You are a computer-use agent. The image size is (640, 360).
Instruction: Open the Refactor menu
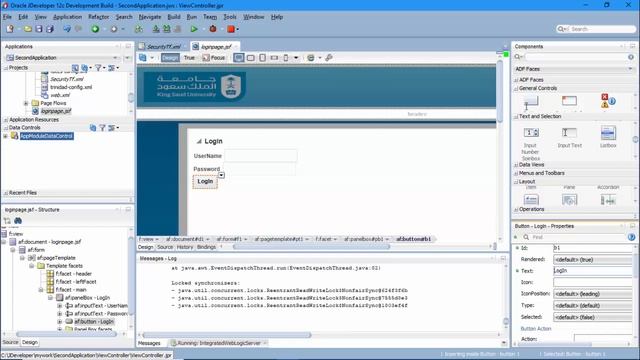[x=99, y=17]
